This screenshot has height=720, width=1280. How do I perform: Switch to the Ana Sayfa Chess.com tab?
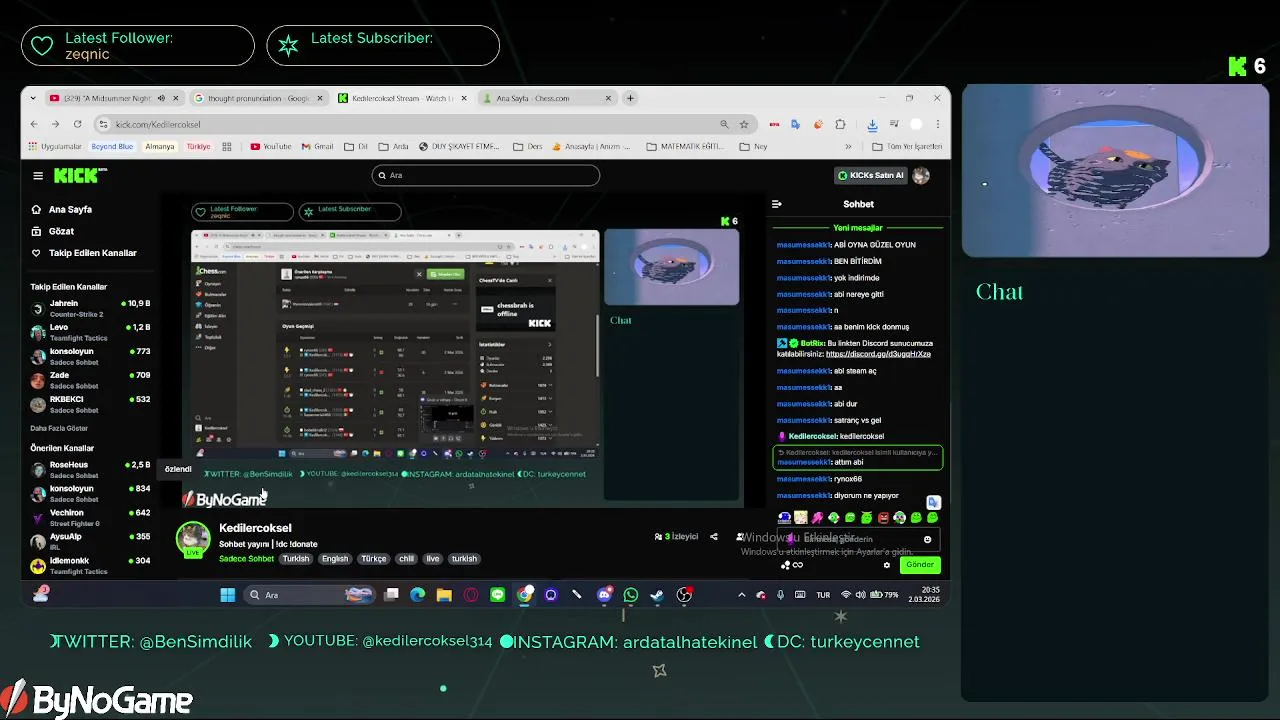click(x=546, y=98)
